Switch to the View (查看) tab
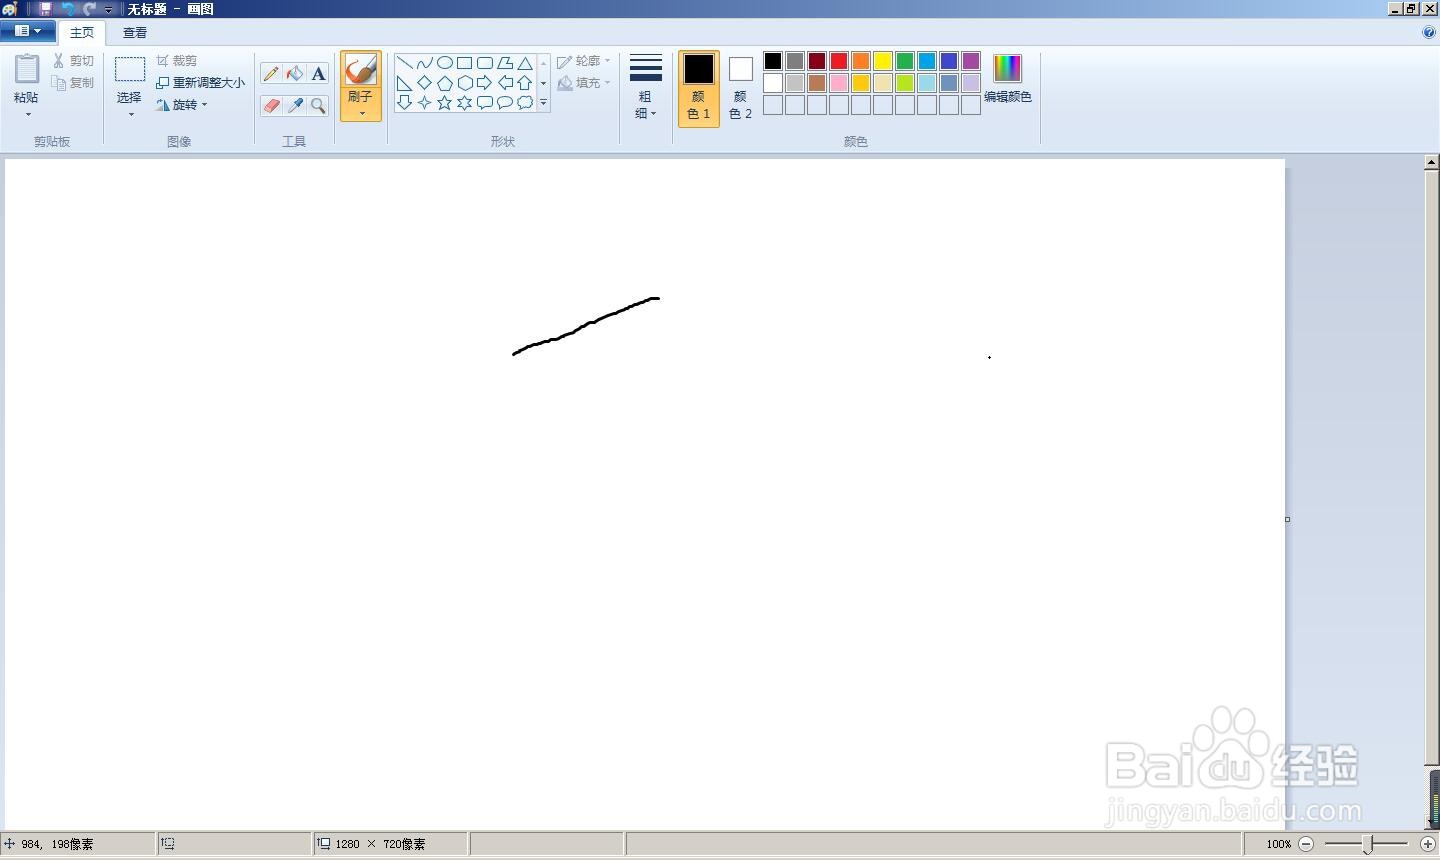This screenshot has width=1440, height=860. [x=135, y=32]
